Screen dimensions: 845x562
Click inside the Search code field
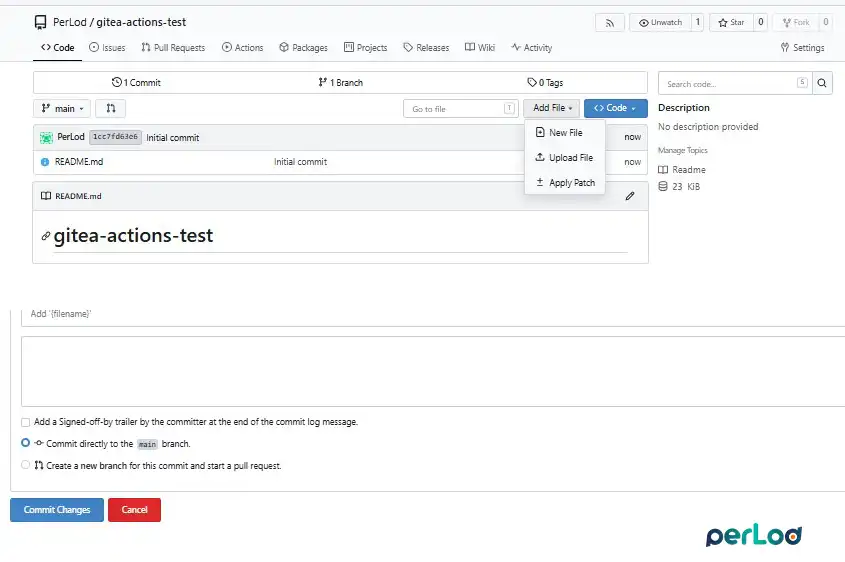coord(734,84)
